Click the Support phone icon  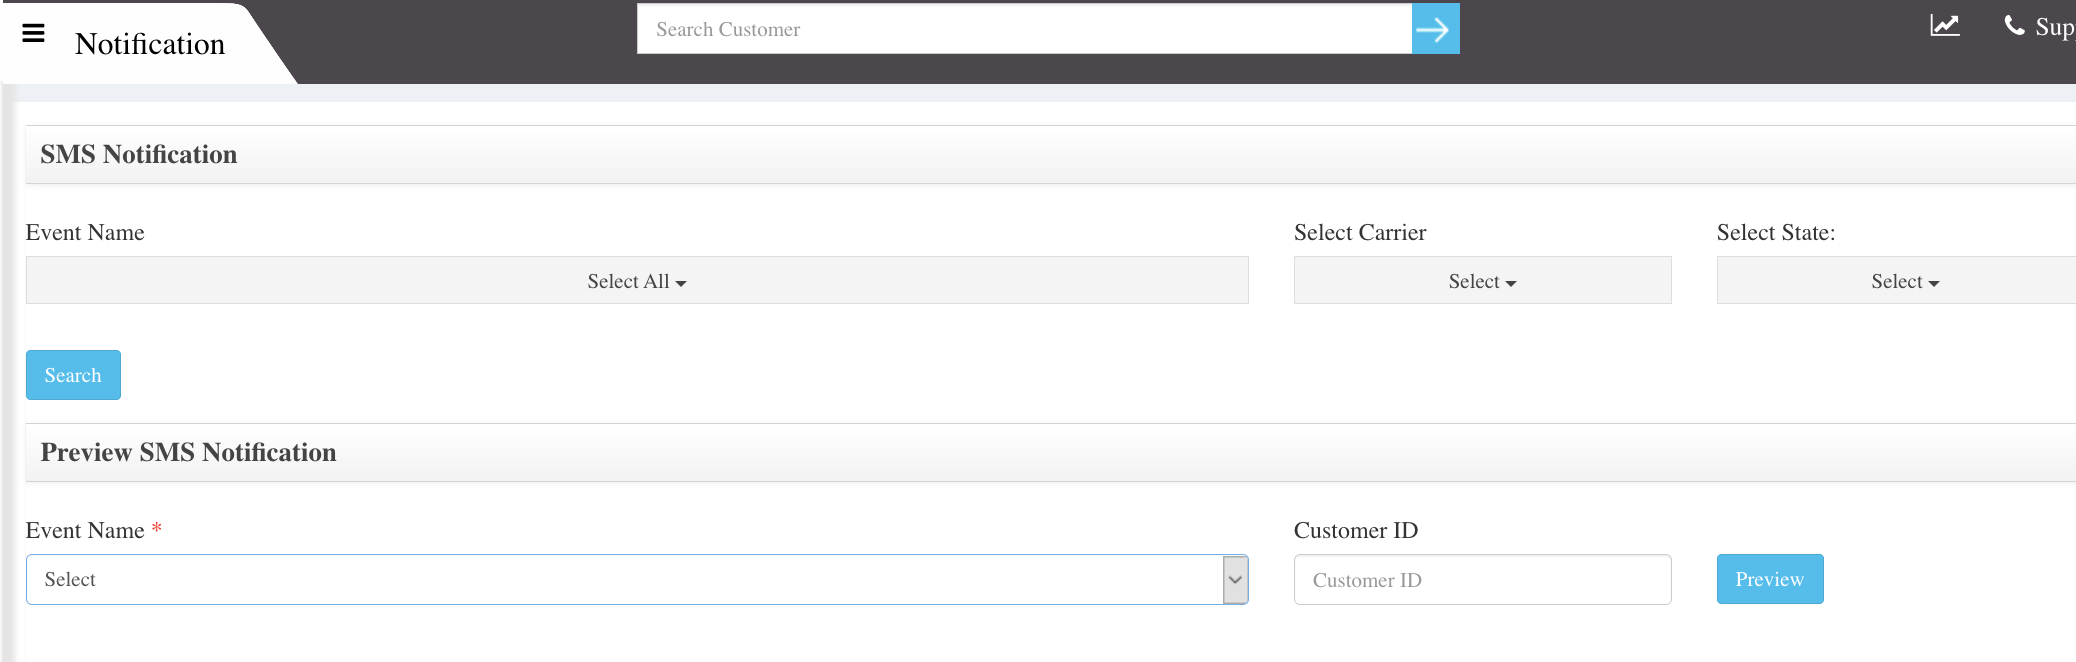point(2014,25)
